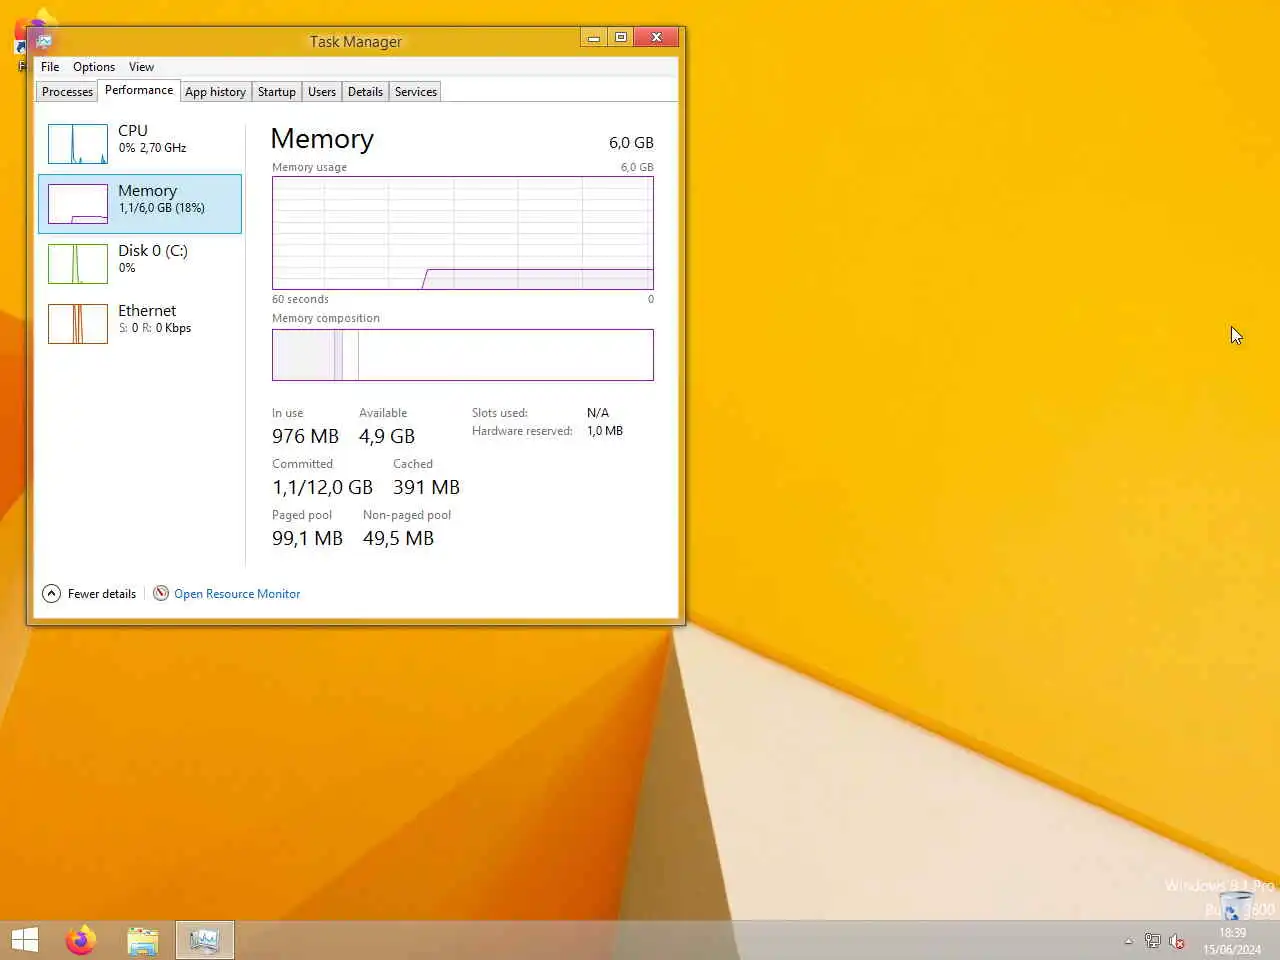The height and width of the screenshot is (960, 1280).
Task: Maximize the Task Manager window
Action: (x=620, y=37)
